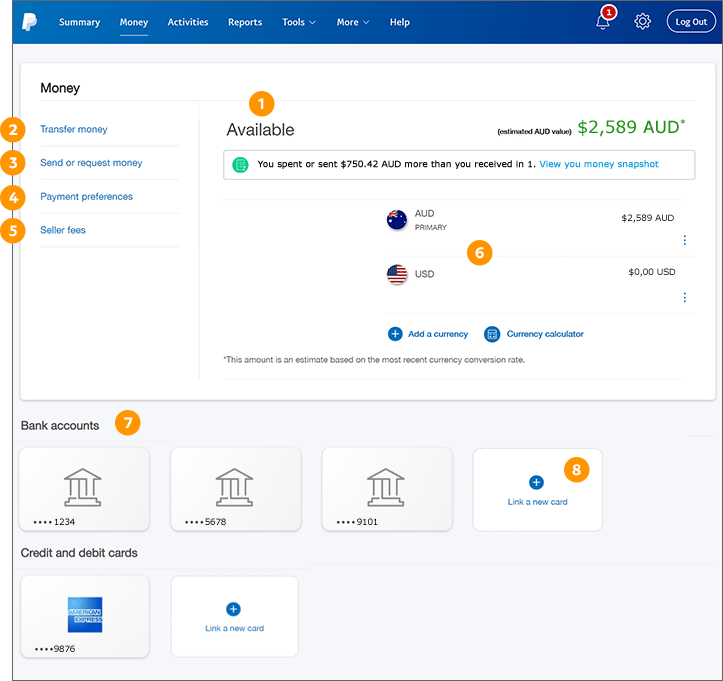The width and height of the screenshot is (723, 681).
Task: Link a new card under Credit and debit cards
Action: (x=234, y=616)
